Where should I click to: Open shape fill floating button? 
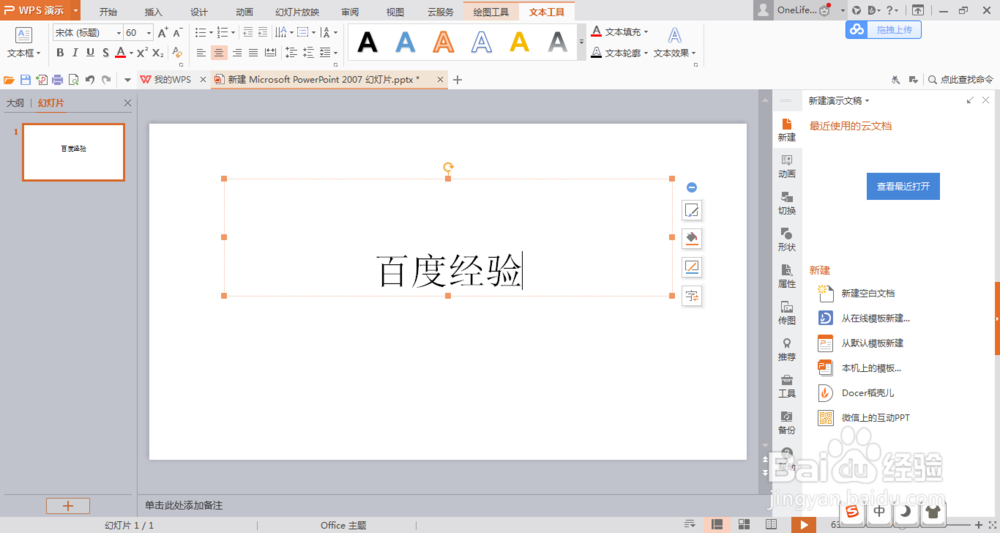[x=692, y=238]
